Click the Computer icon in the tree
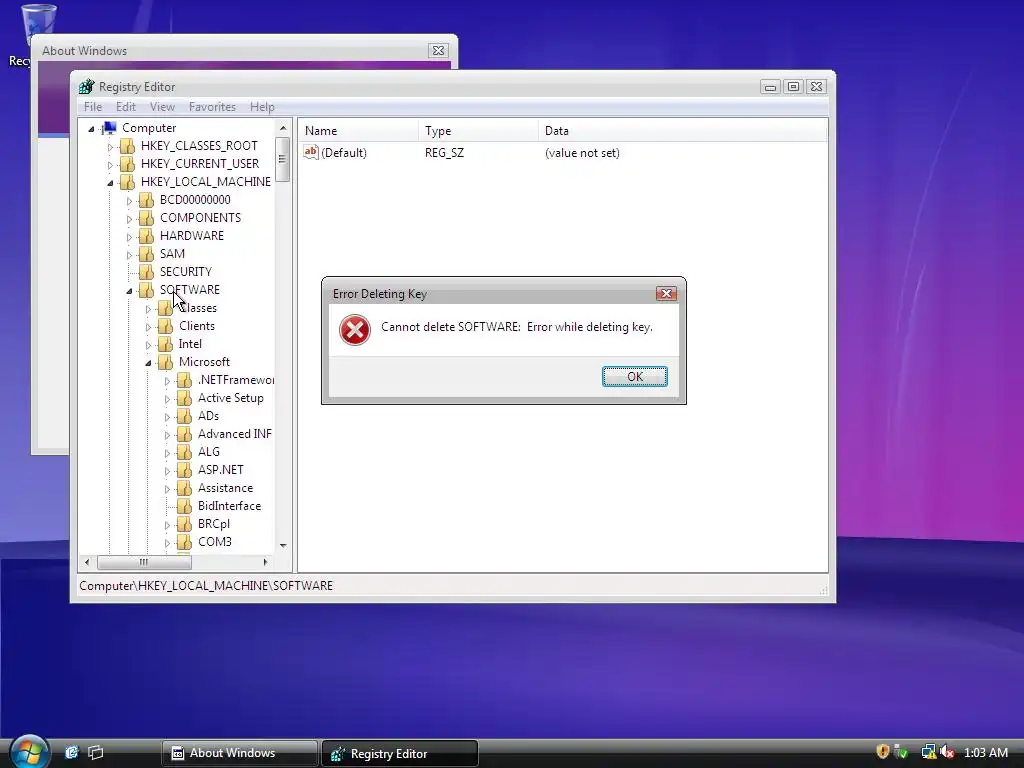This screenshot has height=768, width=1024. click(x=109, y=128)
